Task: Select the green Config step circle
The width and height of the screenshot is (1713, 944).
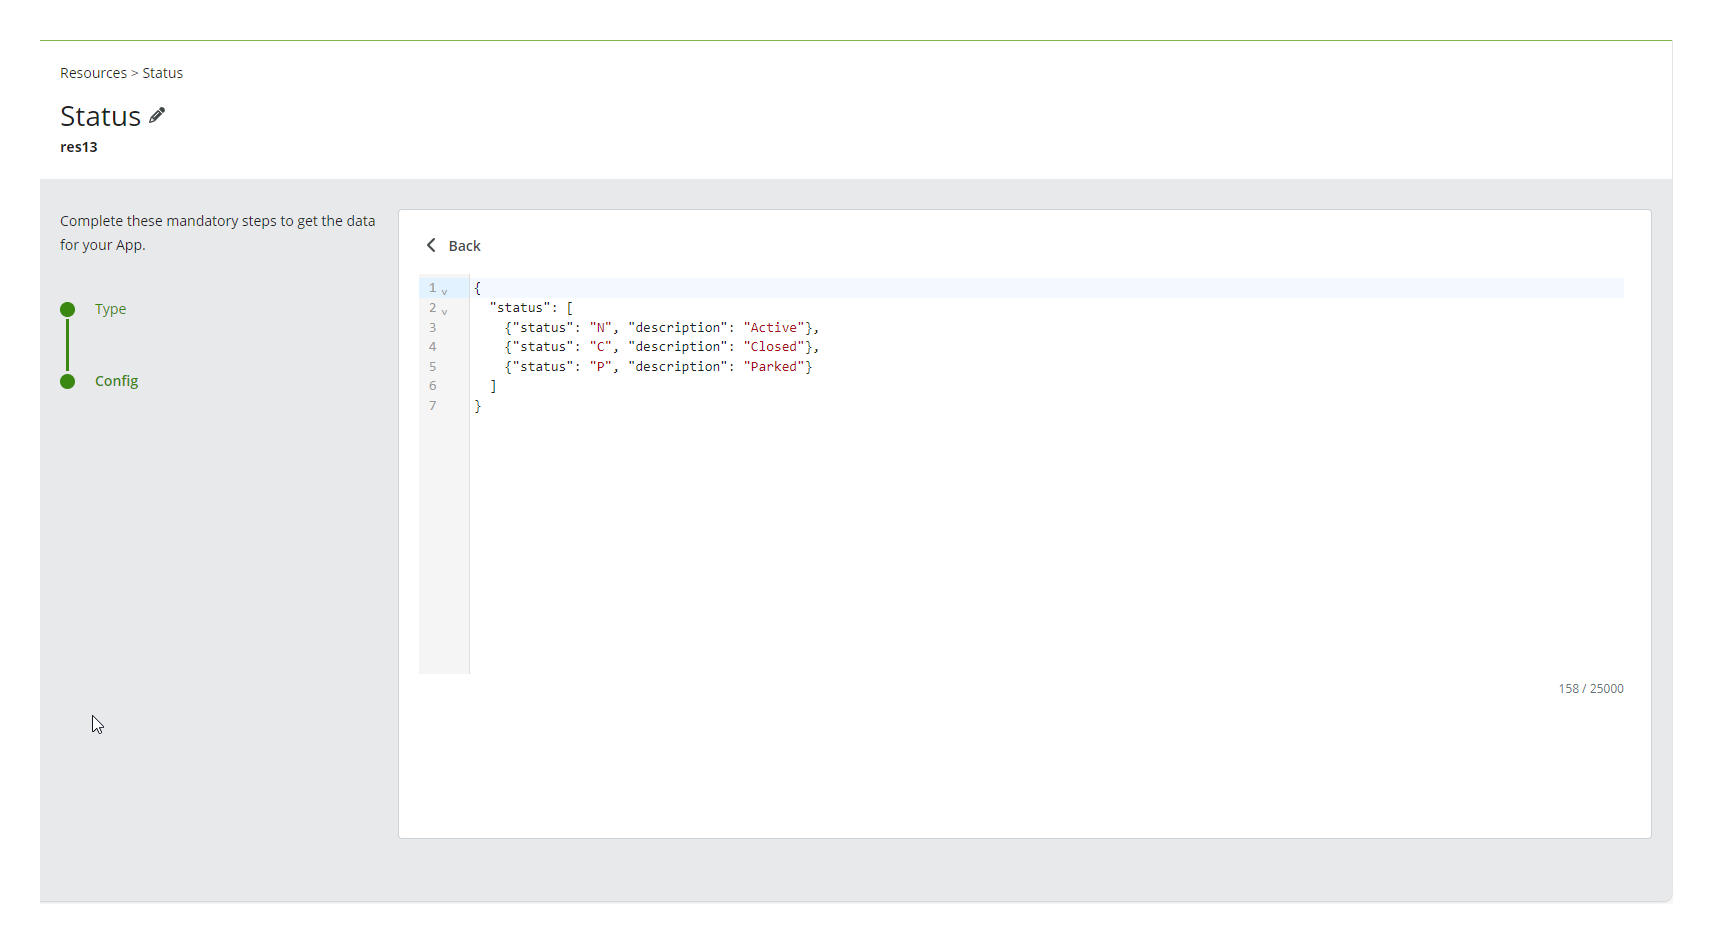Action: (67, 381)
